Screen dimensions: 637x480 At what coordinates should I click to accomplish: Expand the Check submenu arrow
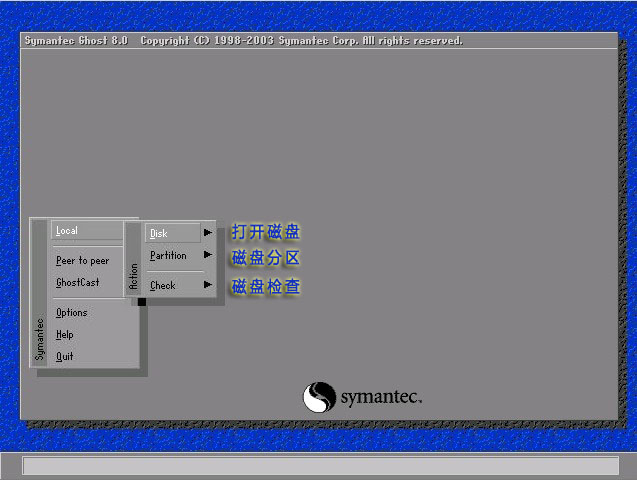[x=208, y=285]
